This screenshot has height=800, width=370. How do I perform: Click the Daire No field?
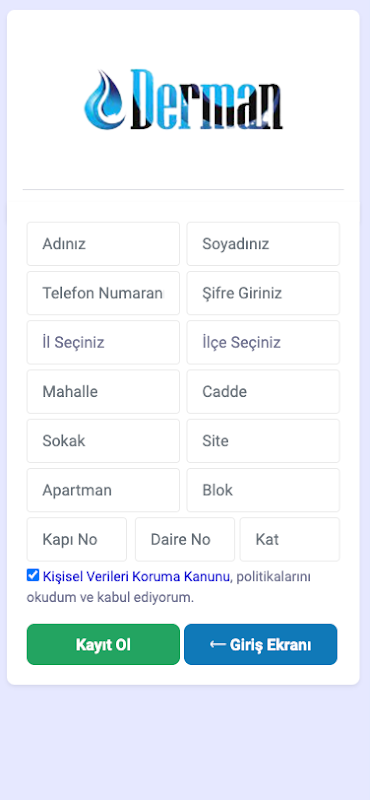coord(185,539)
